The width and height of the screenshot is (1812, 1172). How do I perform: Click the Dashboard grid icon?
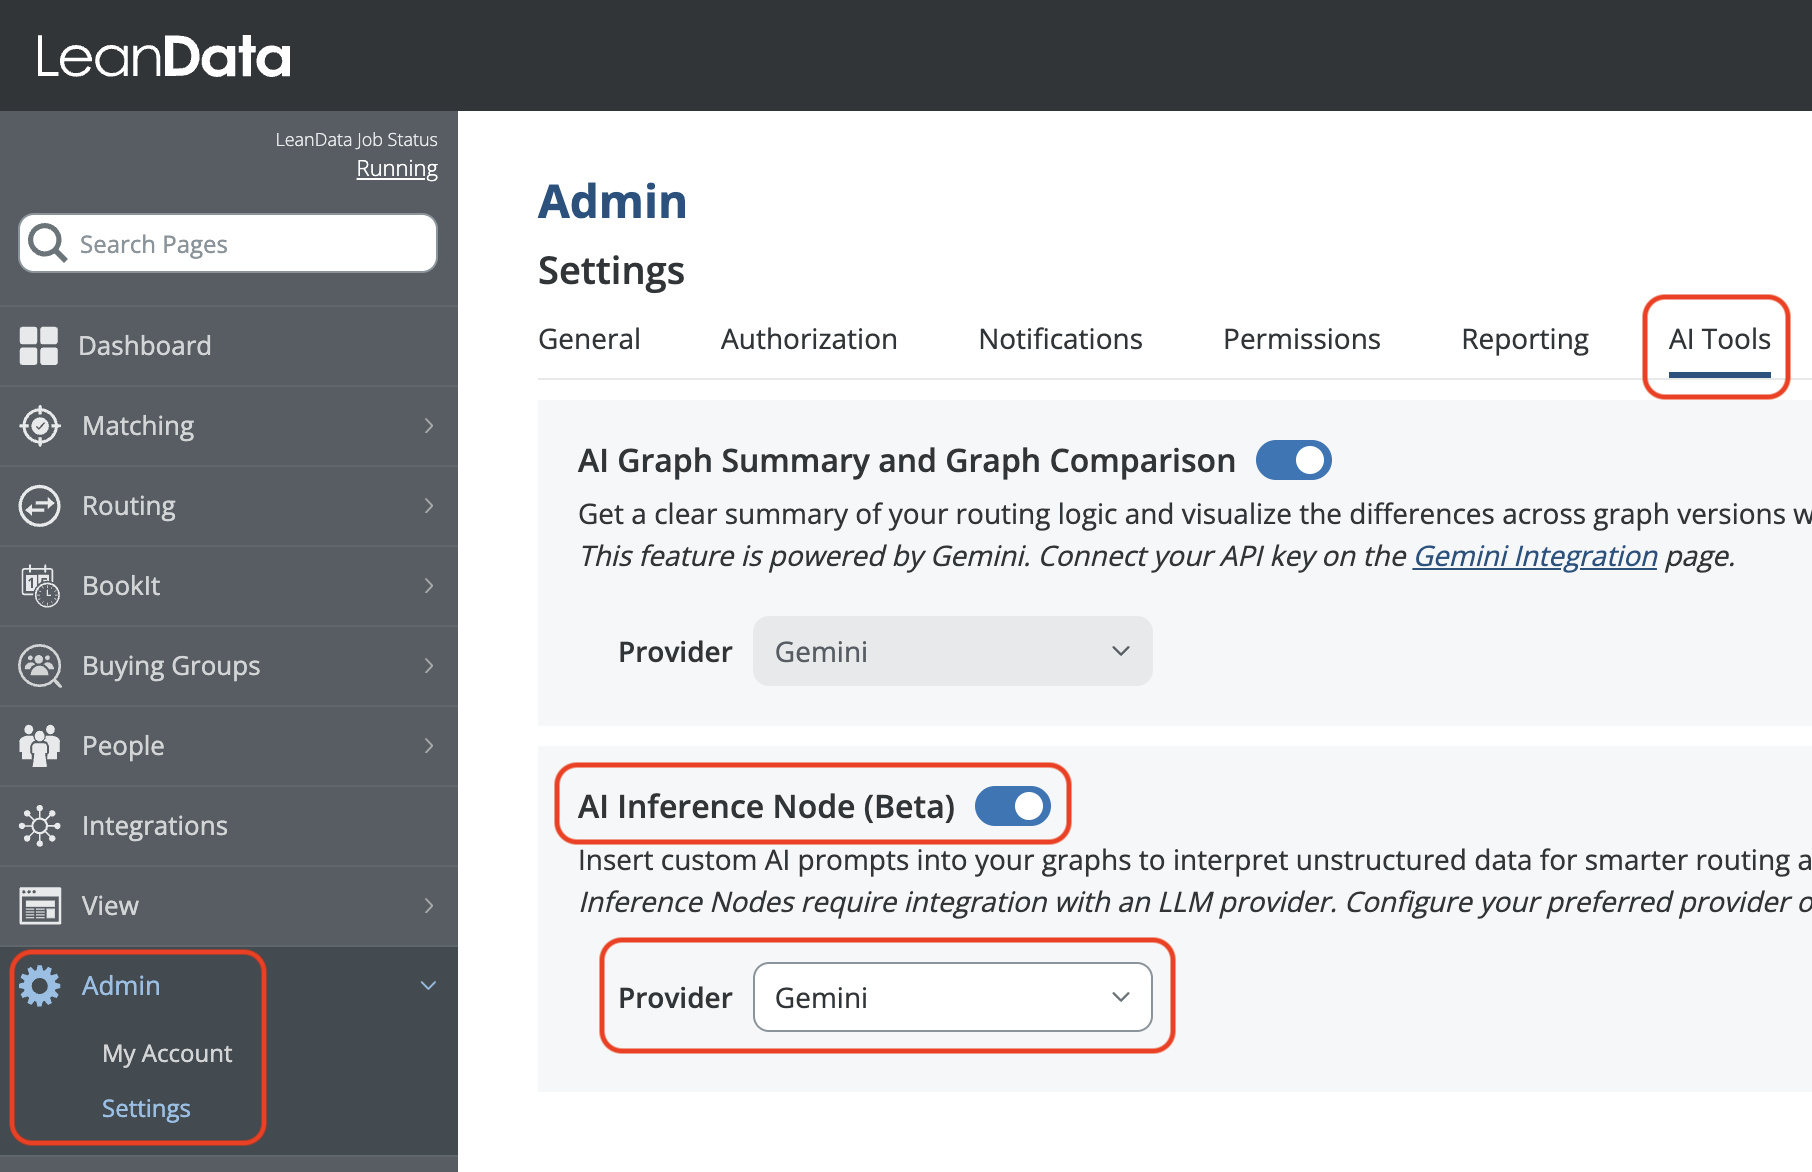click(39, 346)
